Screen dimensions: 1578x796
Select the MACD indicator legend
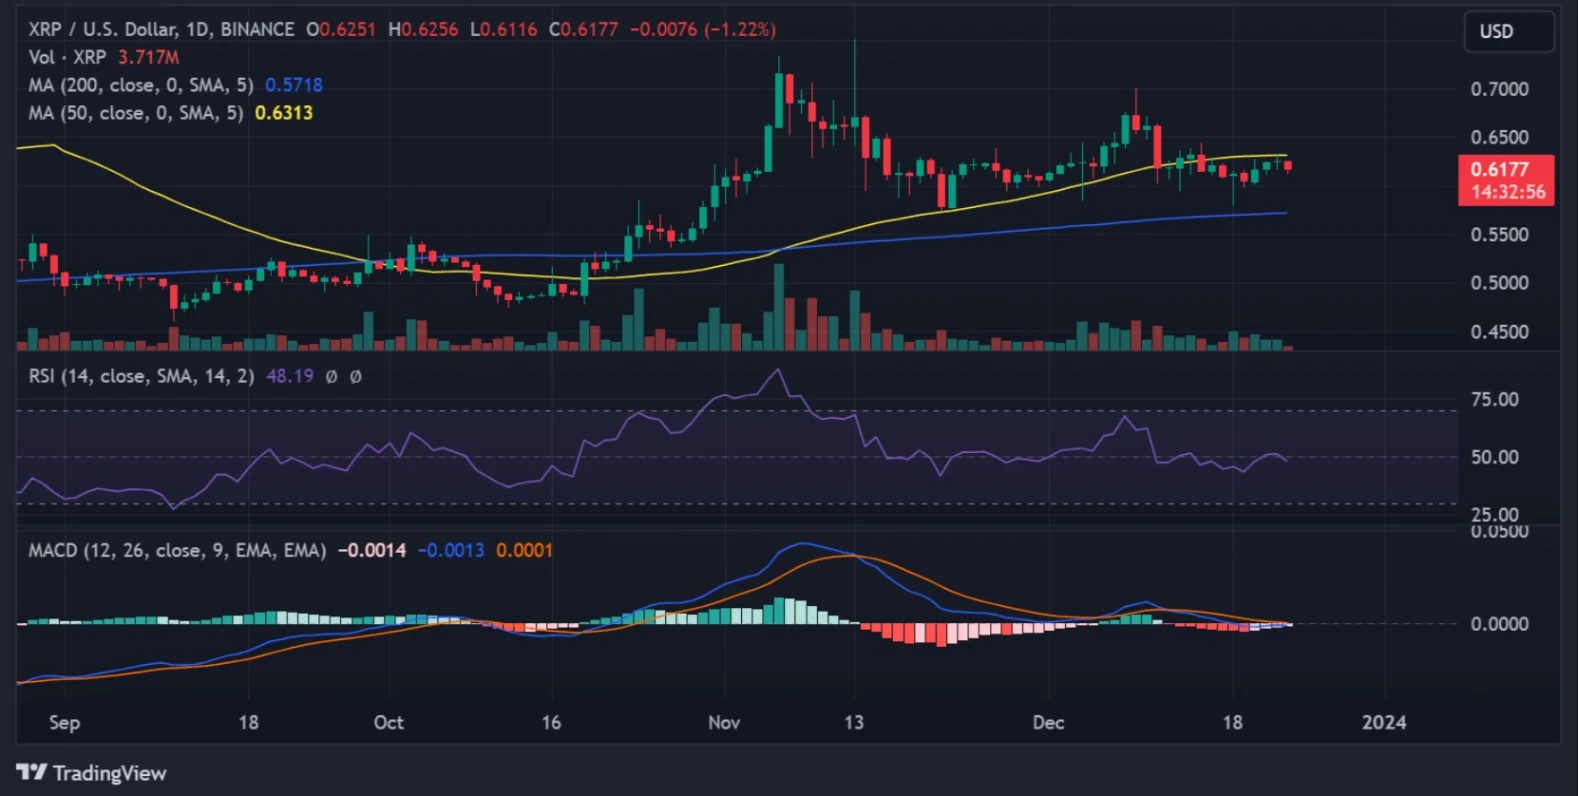click(177, 550)
